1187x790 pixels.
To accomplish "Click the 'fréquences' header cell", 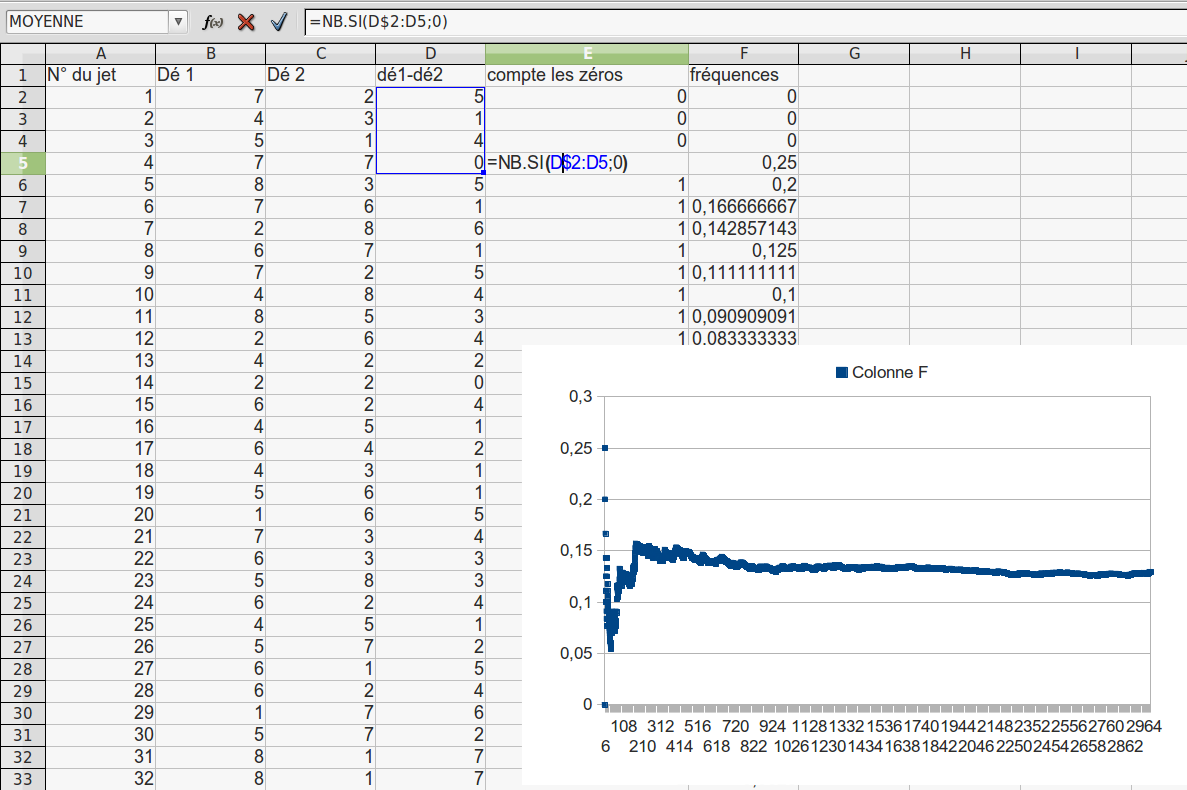I will coord(743,75).
